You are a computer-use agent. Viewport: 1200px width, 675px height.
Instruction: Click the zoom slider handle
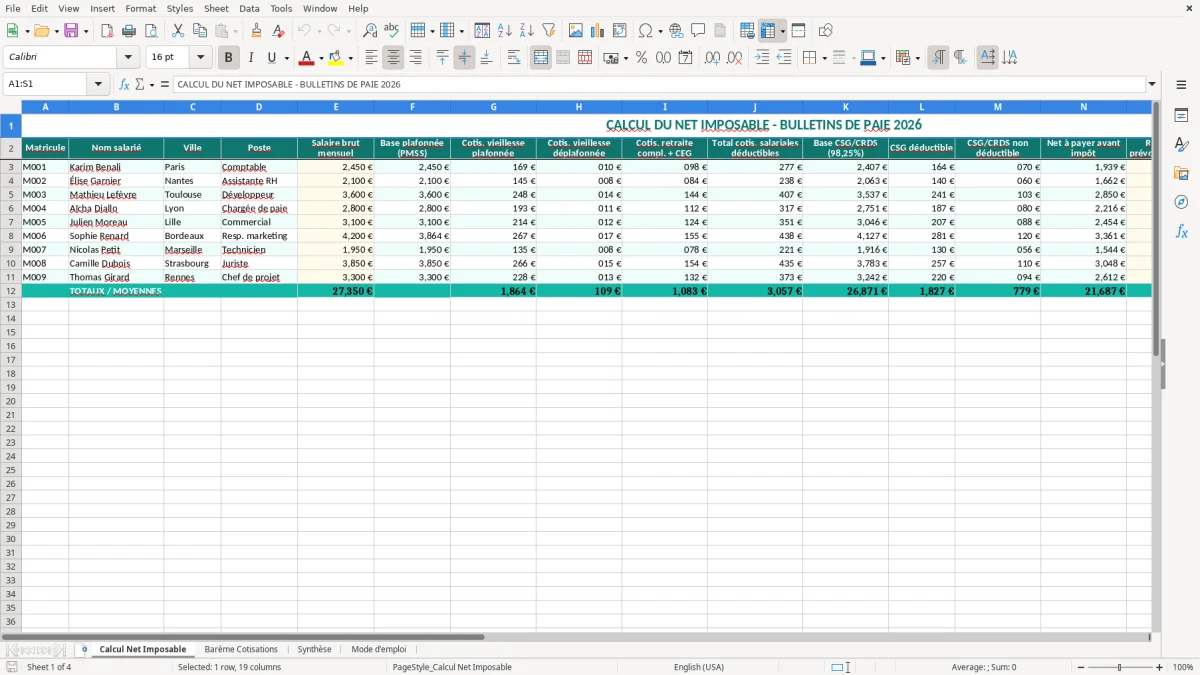coord(1120,667)
